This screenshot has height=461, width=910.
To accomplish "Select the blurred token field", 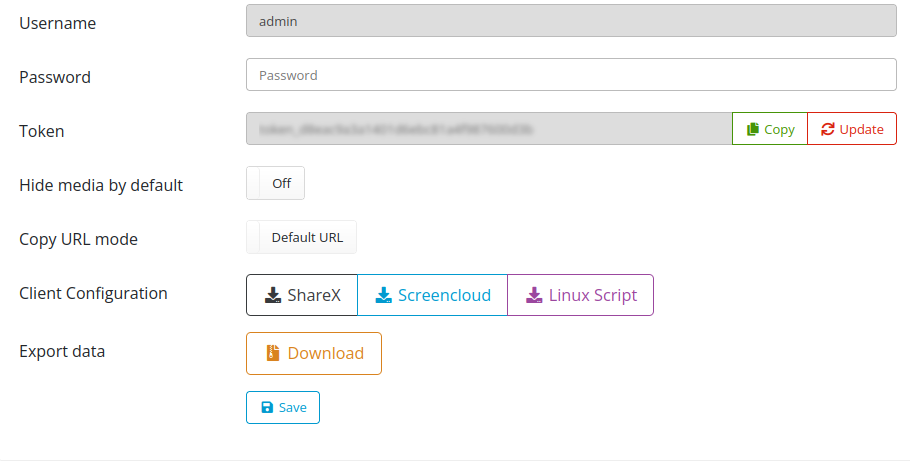I will (x=489, y=128).
